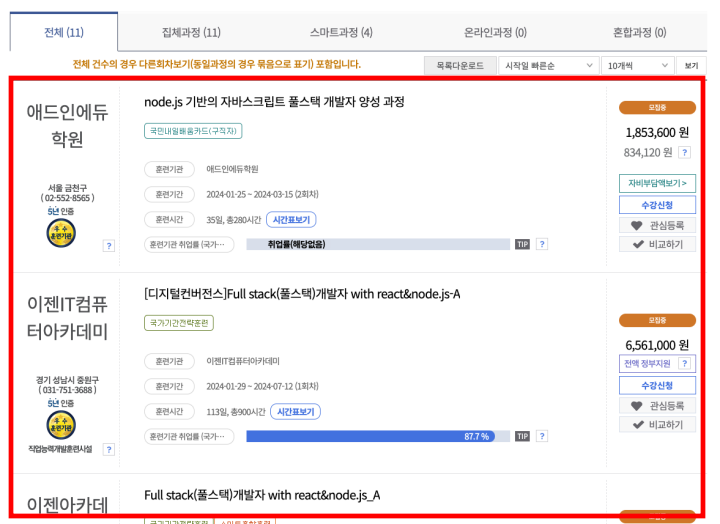The image size is (720, 524).
Task: Click the 훈련기관 취업률 label of 이젠IT컴퓨터아카데미 course
Action: click(189, 436)
